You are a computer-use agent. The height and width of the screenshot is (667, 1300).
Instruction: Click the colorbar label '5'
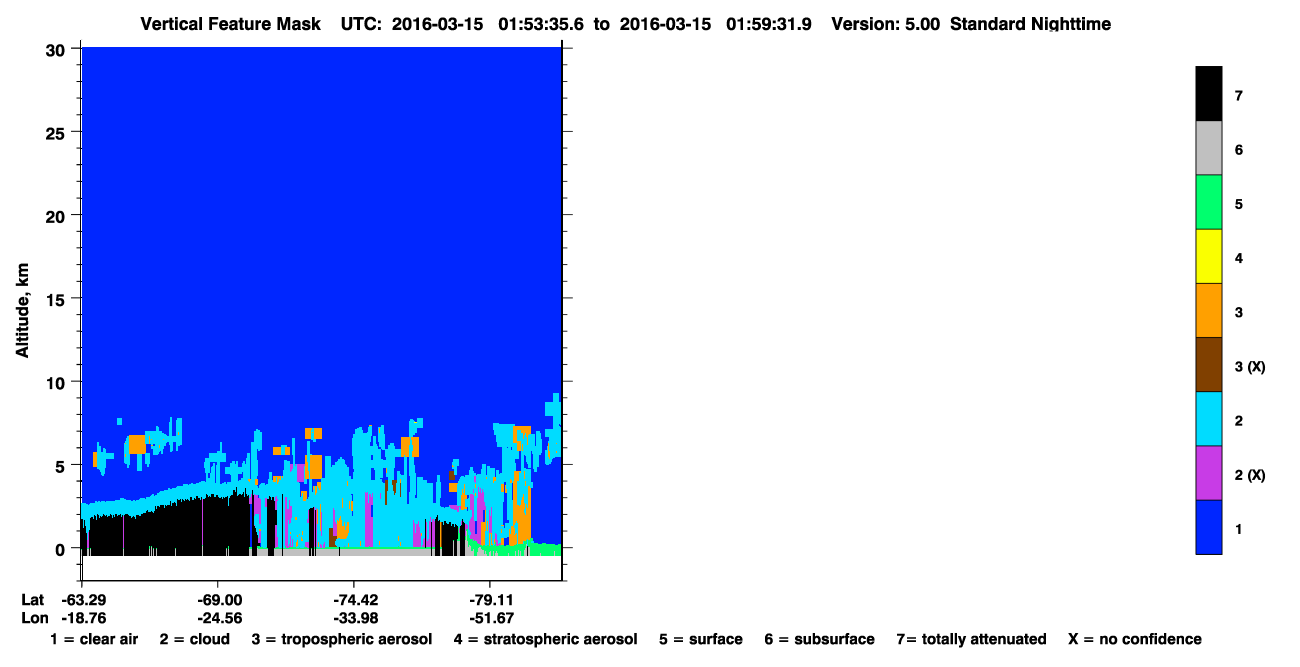1239,204
